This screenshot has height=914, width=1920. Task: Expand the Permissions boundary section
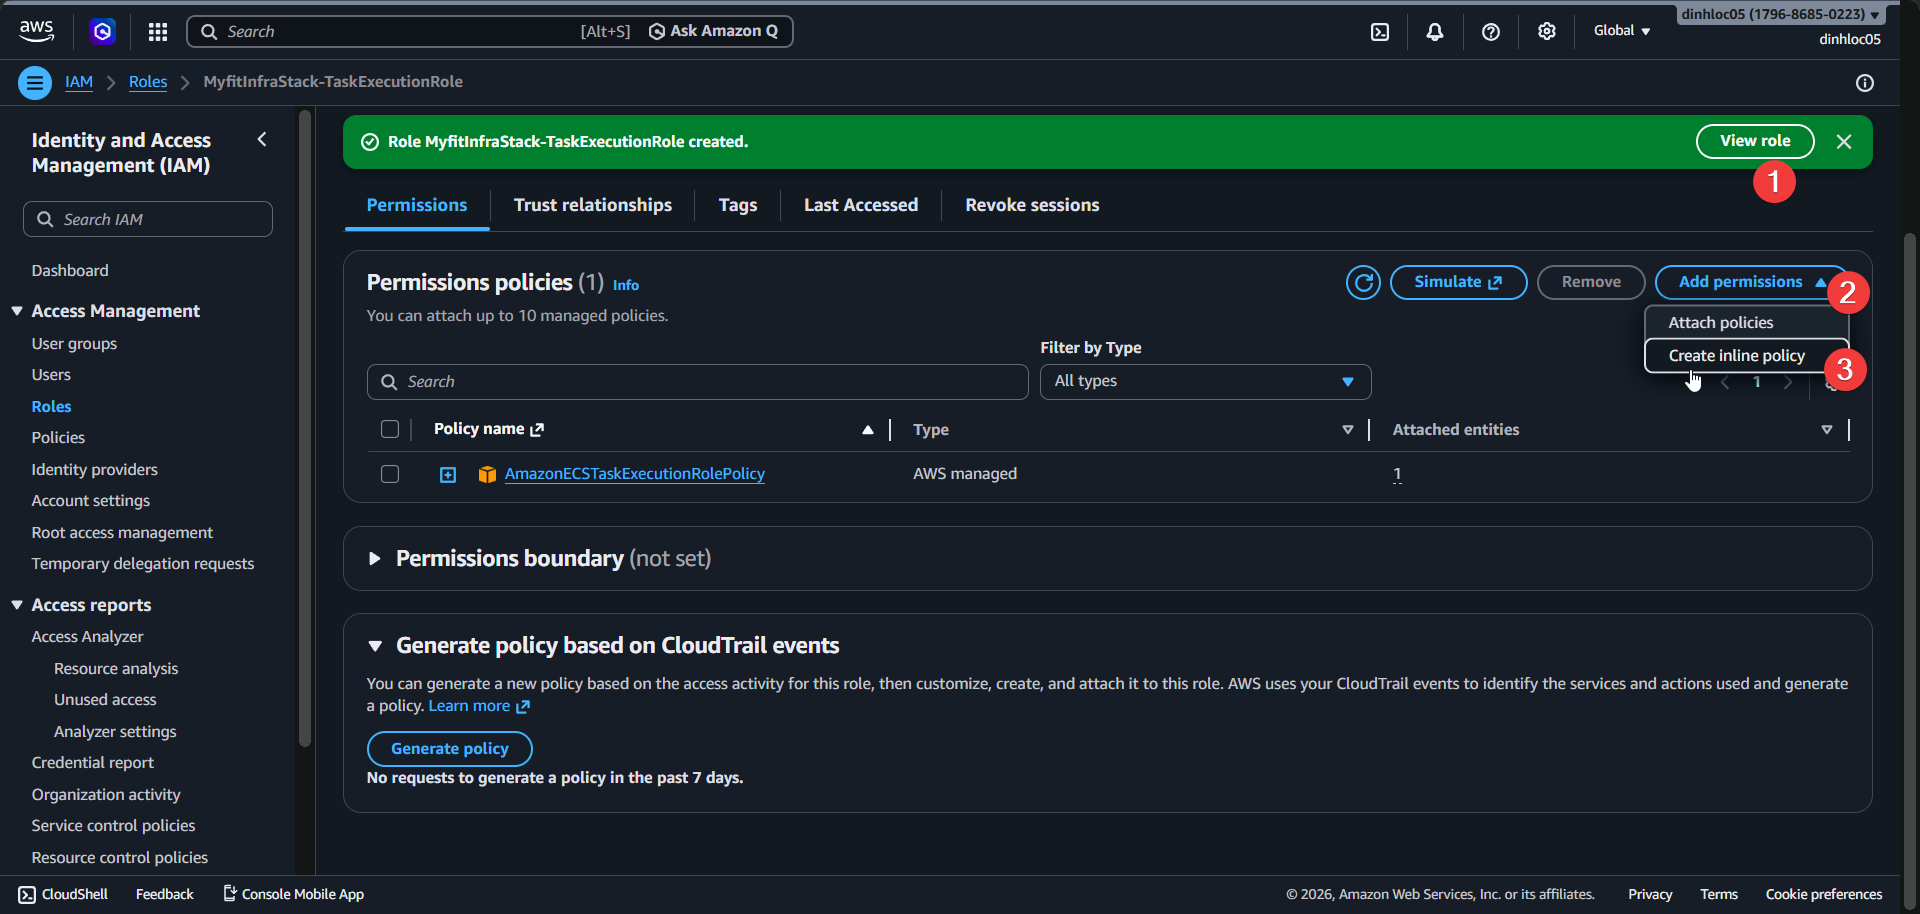[x=375, y=558]
